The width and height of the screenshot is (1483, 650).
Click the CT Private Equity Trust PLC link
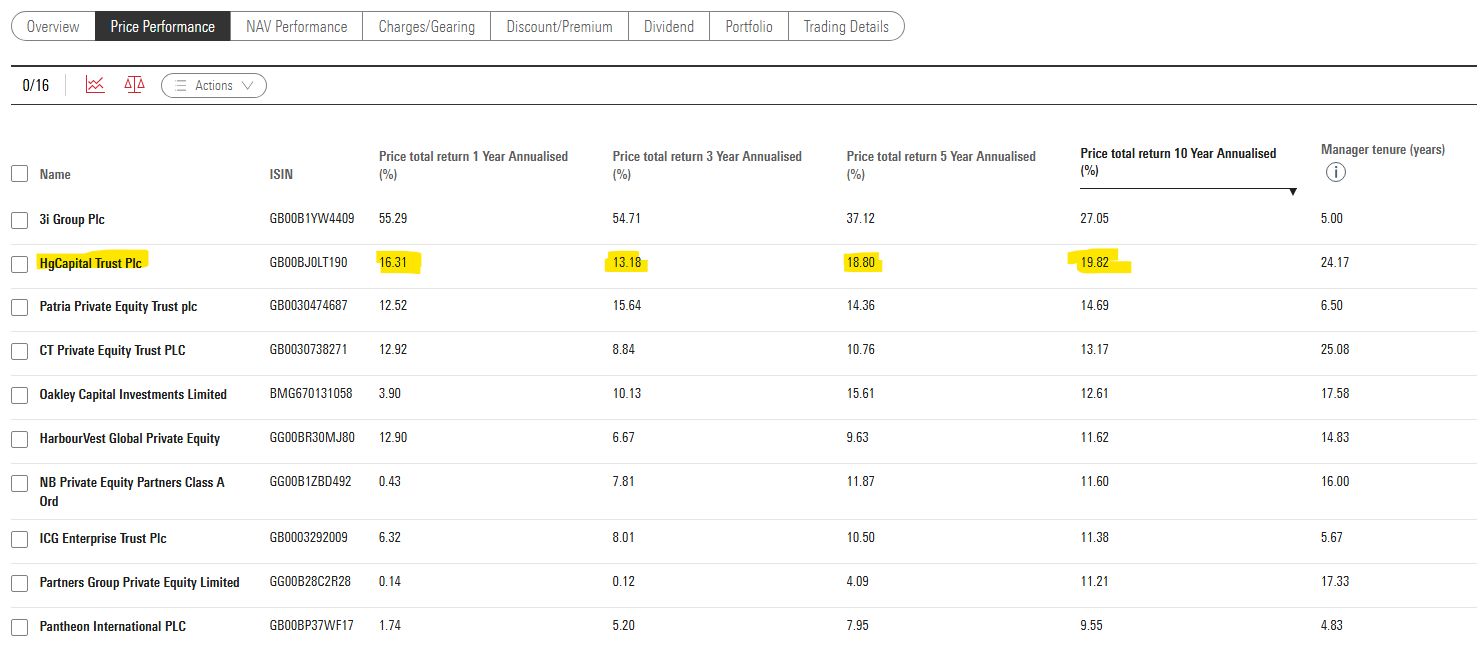click(113, 350)
